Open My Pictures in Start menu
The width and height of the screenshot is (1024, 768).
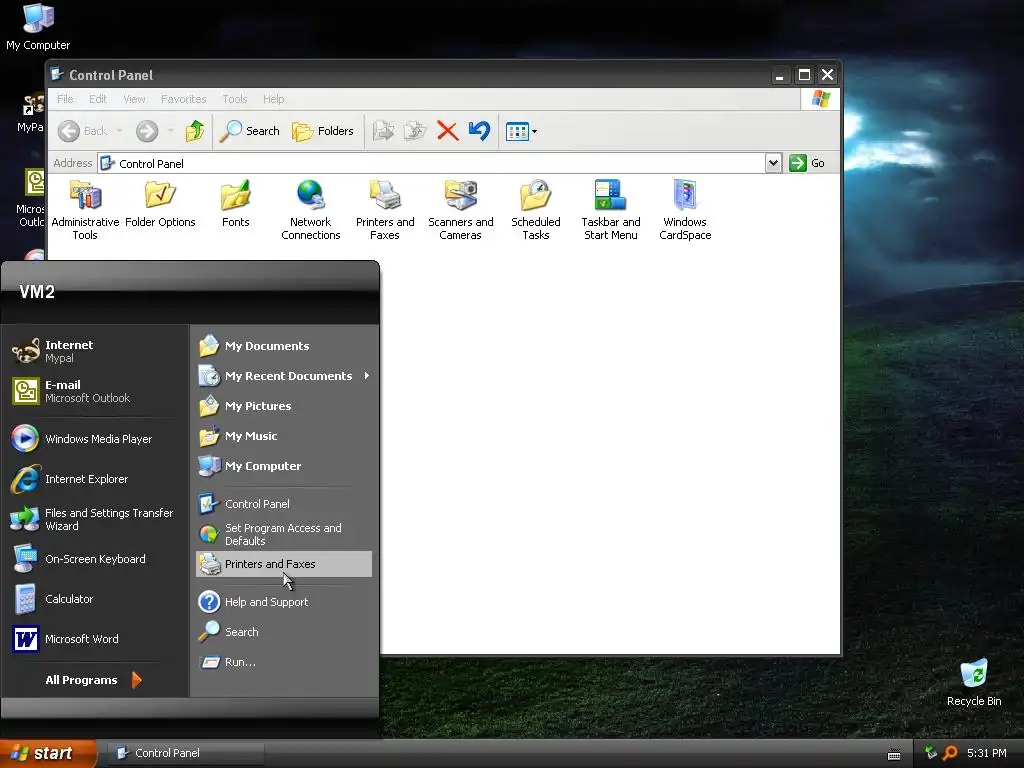pos(284,406)
